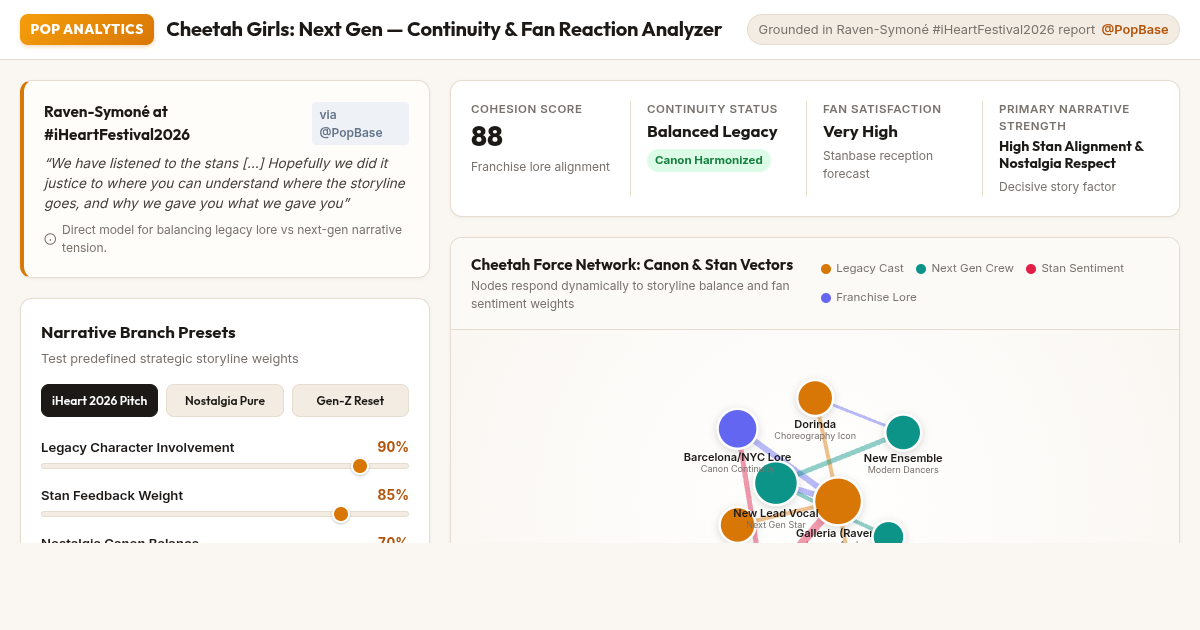Viewport: 1200px width, 630px height.
Task: Click the 'Cheetah Girls: Next Gen' page title
Action: point(444,29)
